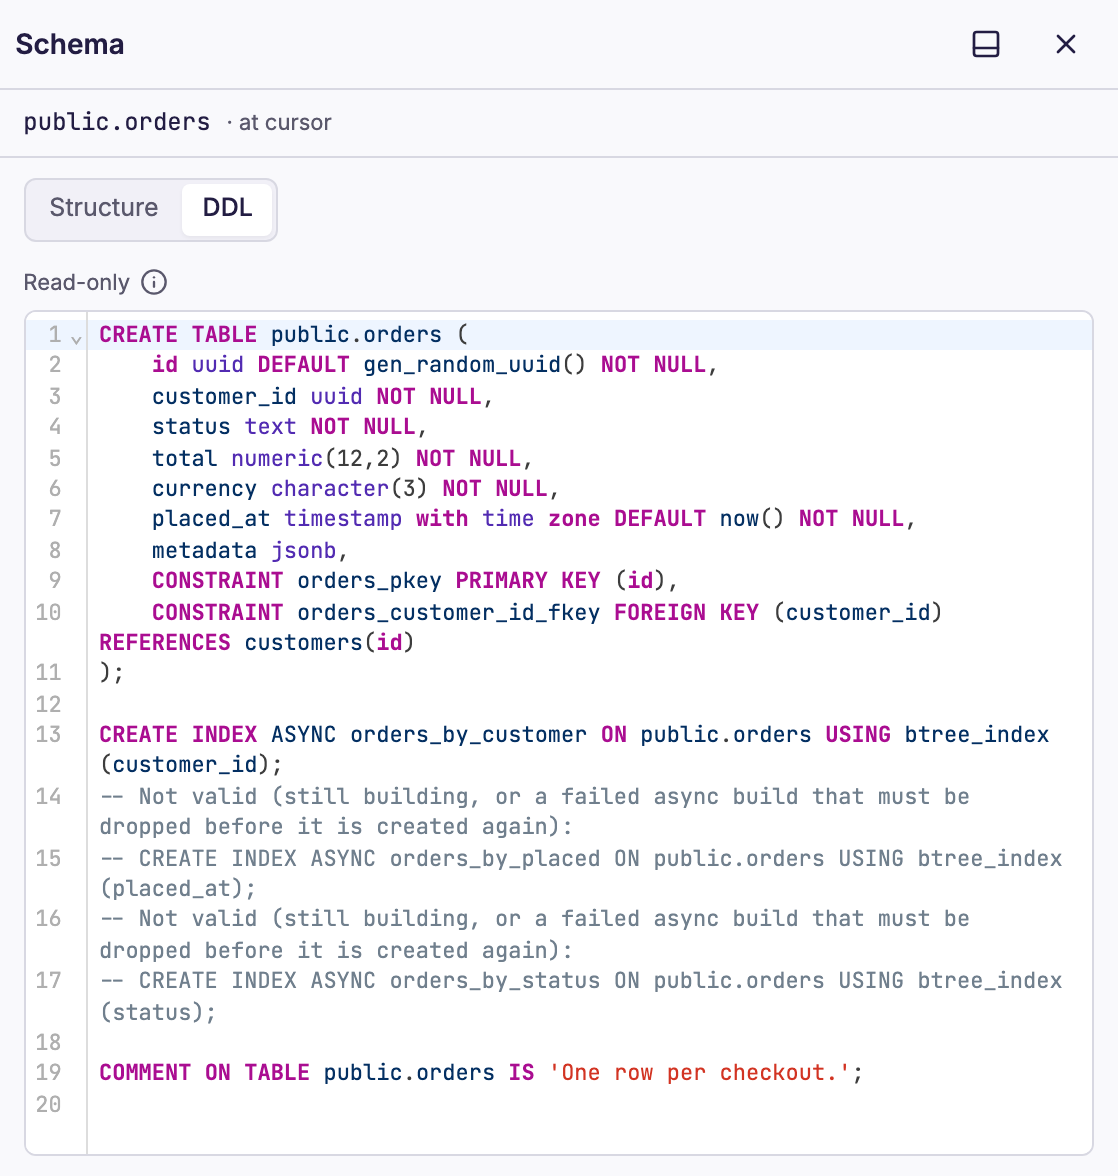Viewport: 1118px width, 1176px height.
Task: Click 'customers' referenced table name
Action: pyautogui.click(x=304, y=643)
